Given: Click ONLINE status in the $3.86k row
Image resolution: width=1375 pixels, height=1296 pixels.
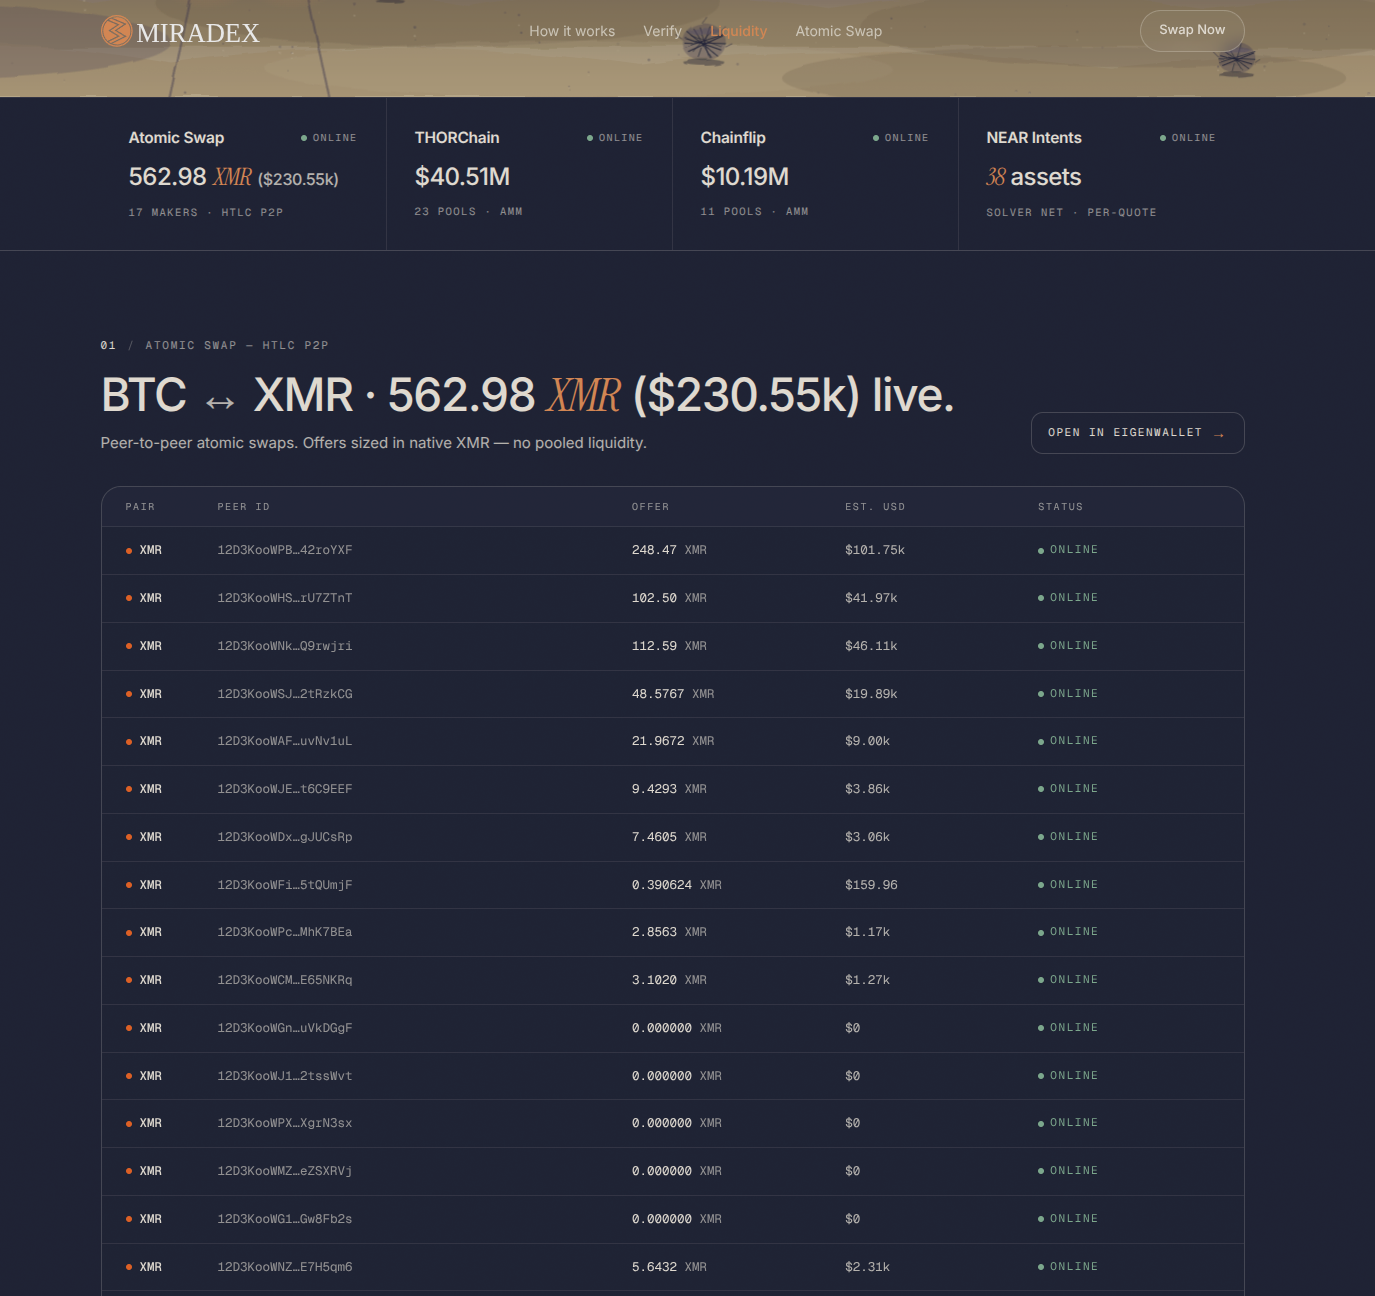Looking at the screenshot, I should [1068, 789].
